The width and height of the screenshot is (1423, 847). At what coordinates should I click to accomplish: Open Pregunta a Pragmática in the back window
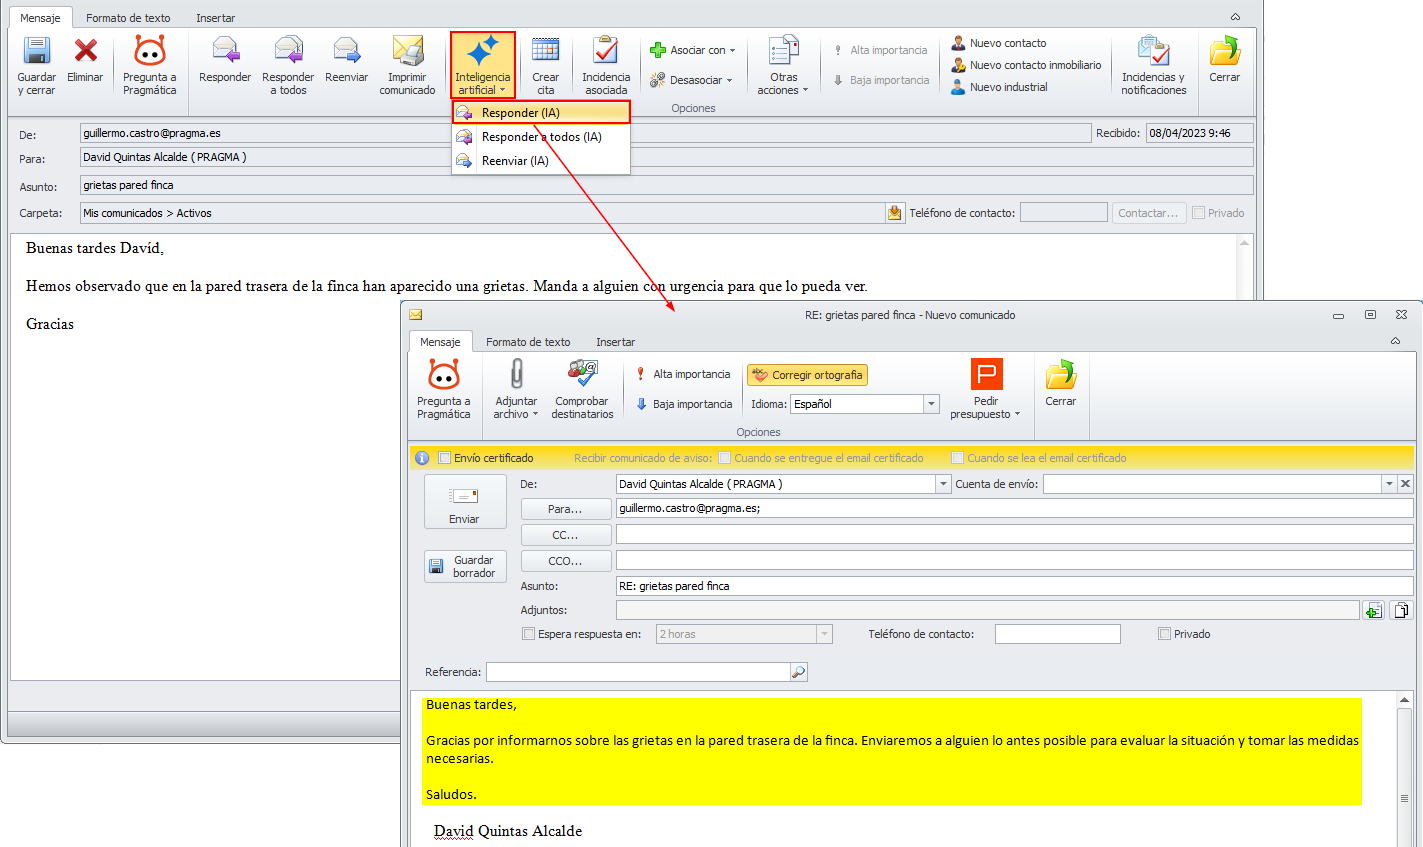click(149, 66)
